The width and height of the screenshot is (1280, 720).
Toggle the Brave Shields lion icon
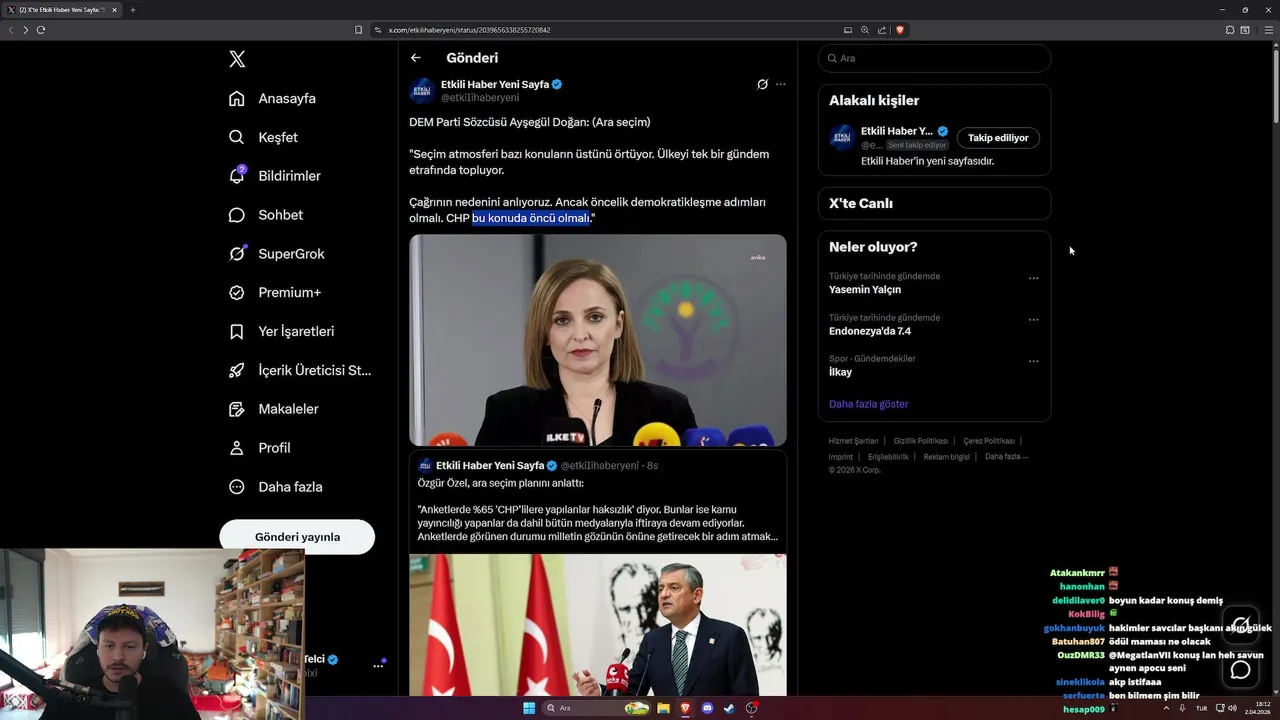[x=900, y=30]
